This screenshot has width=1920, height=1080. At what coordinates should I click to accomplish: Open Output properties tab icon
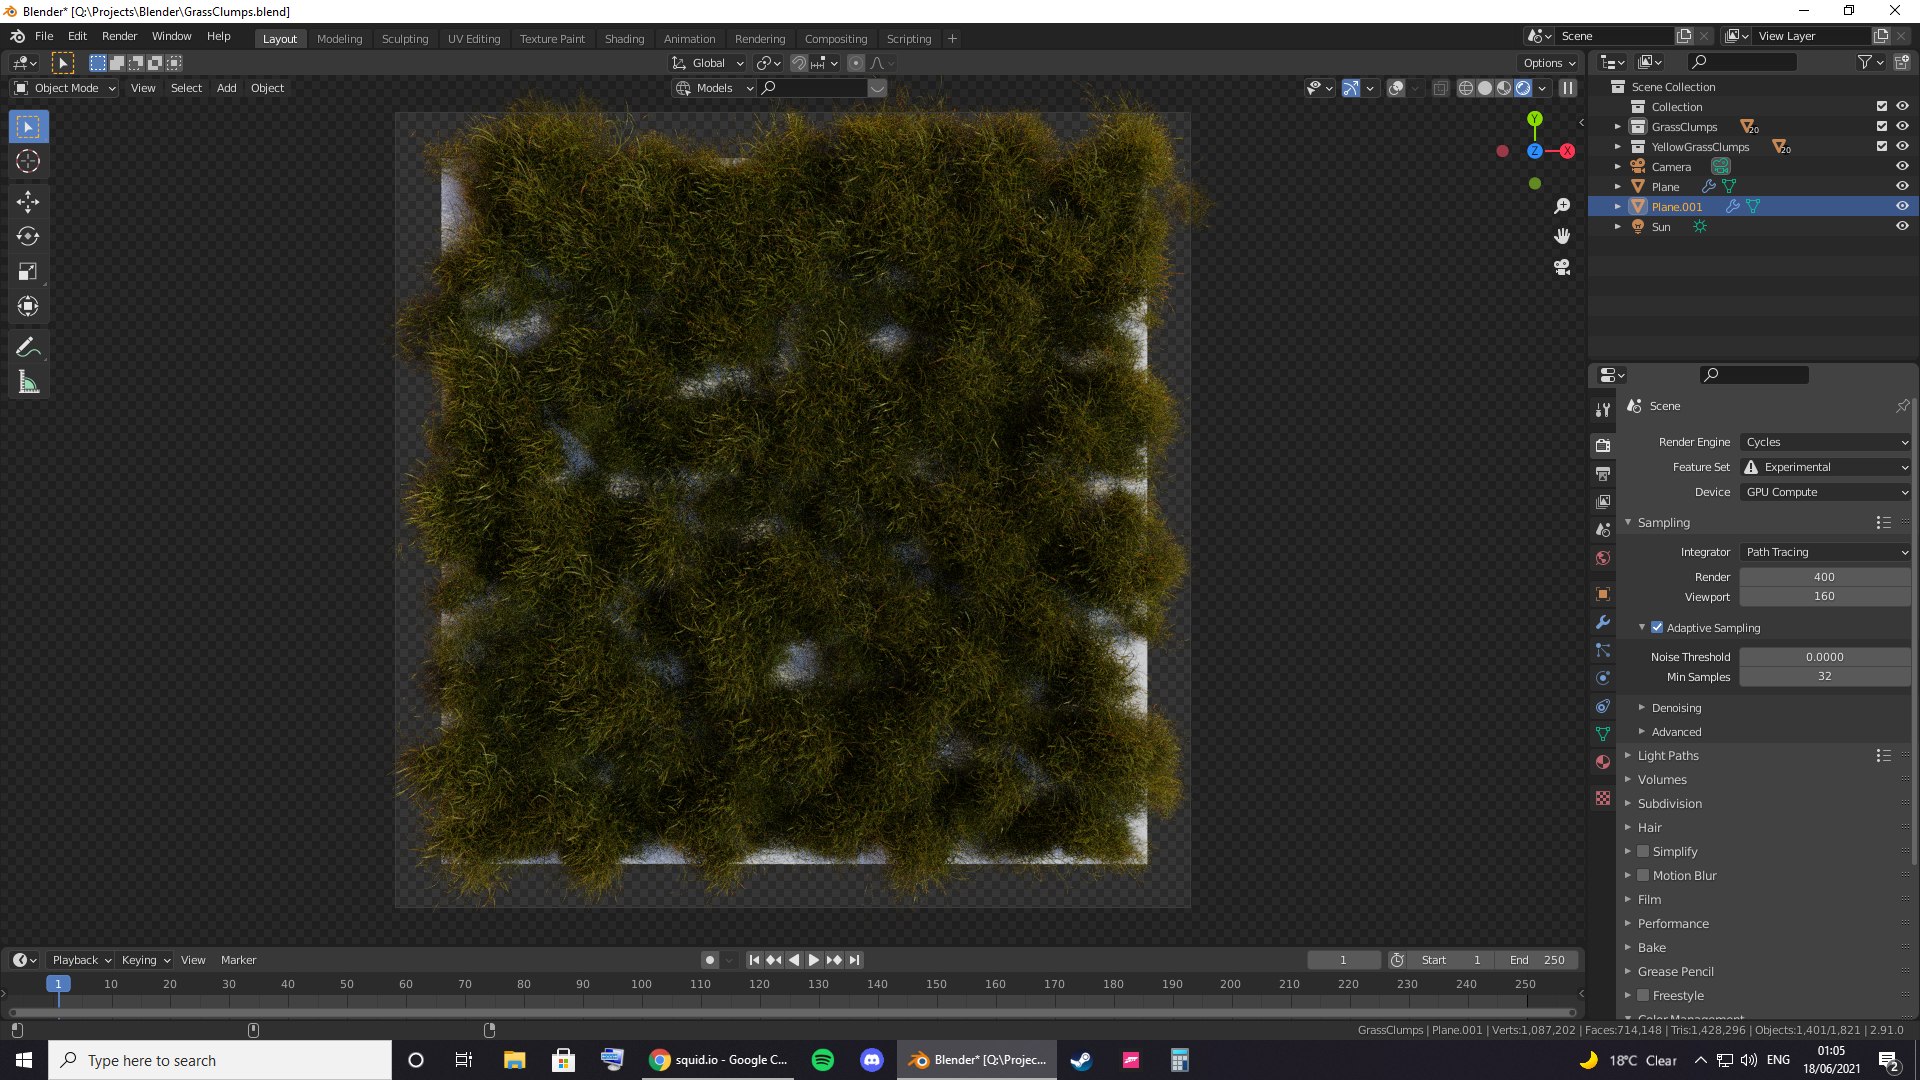coord(1603,474)
